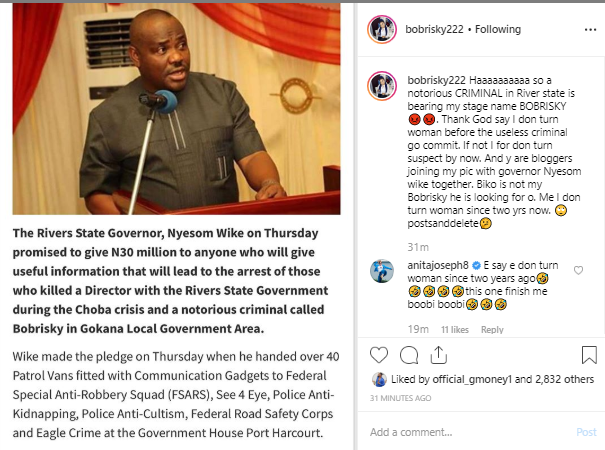The width and height of the screenshot is (605, 450).
Task: Like anitajoseph8's comment with small heart
Action: 578,270
